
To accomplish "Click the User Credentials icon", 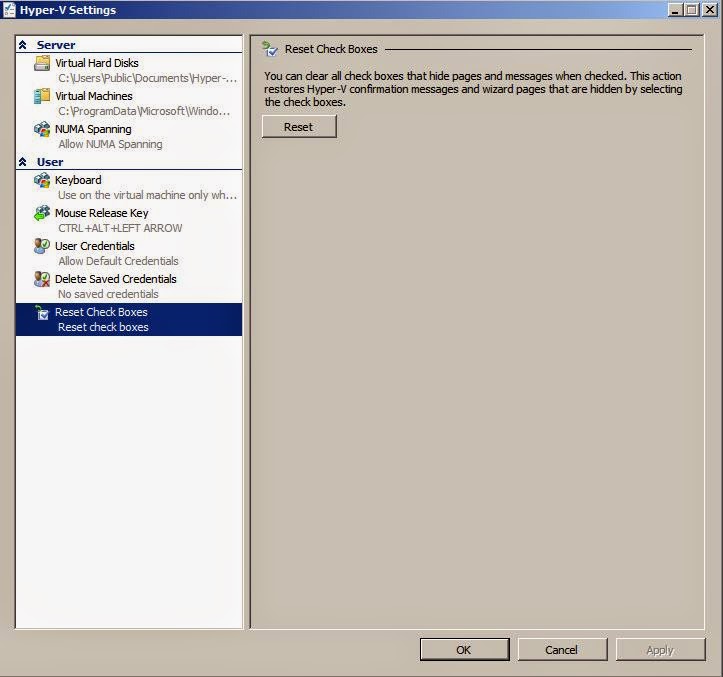I will pos(42,246).
